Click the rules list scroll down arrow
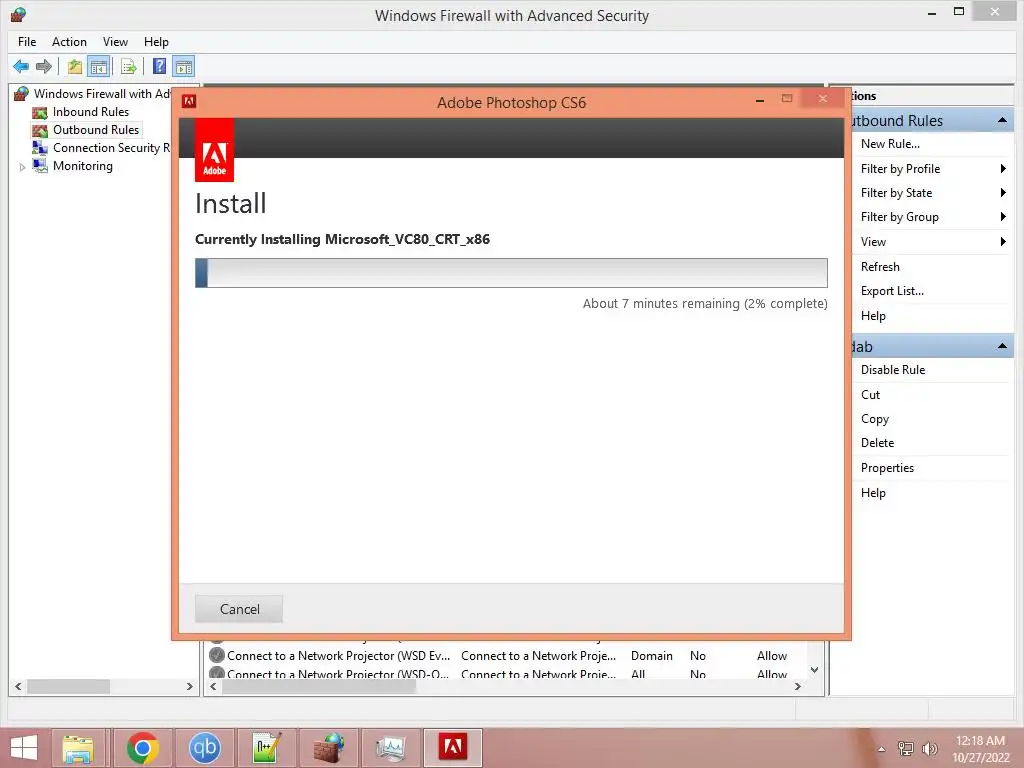The image size is (1024, 768). click(x=814, y=670)
